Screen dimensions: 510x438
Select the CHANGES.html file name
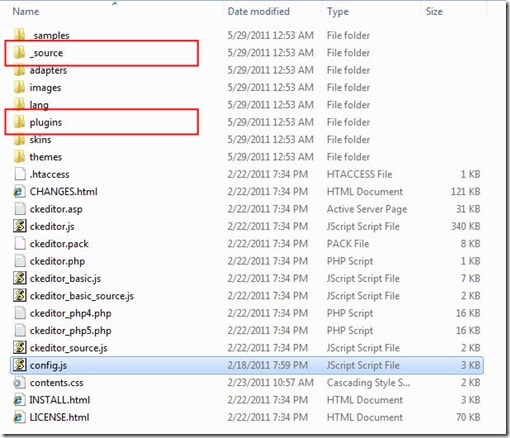tap(64, 191)
